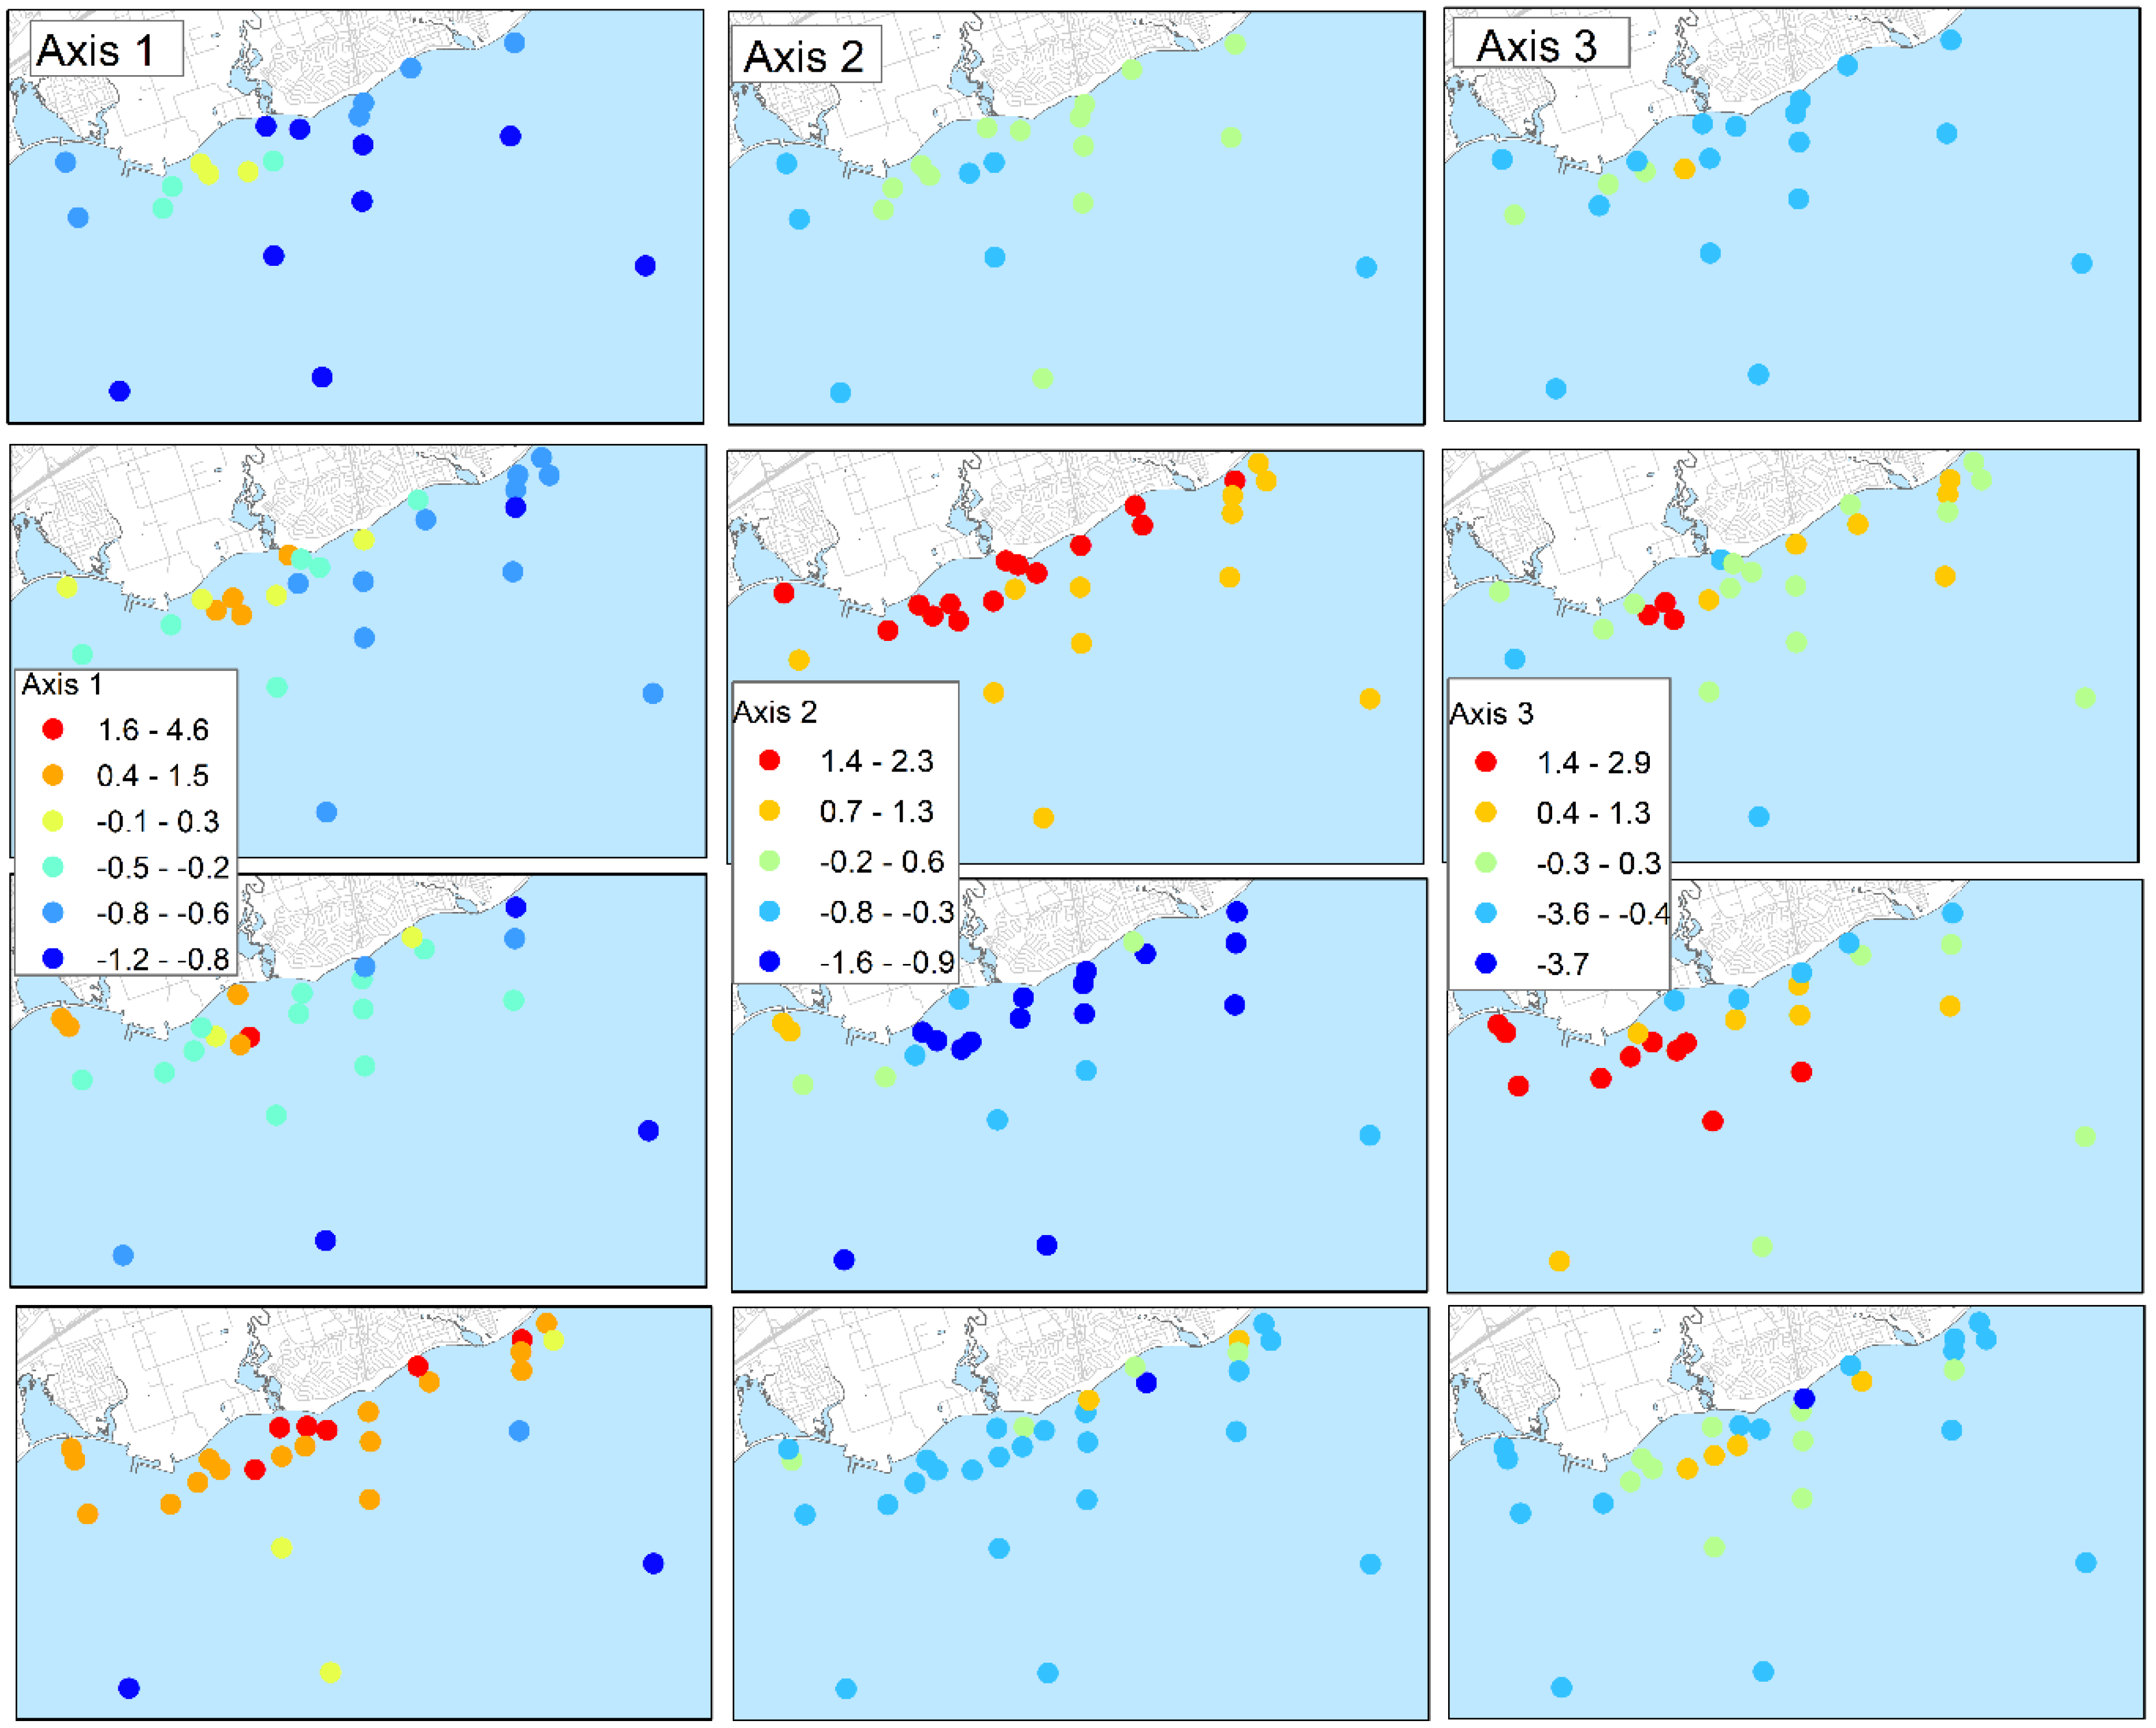Click the "Axis 3" legend heading
Screen dimensions: 2156x1728
pyautogui.click(x=1491, y=714)
